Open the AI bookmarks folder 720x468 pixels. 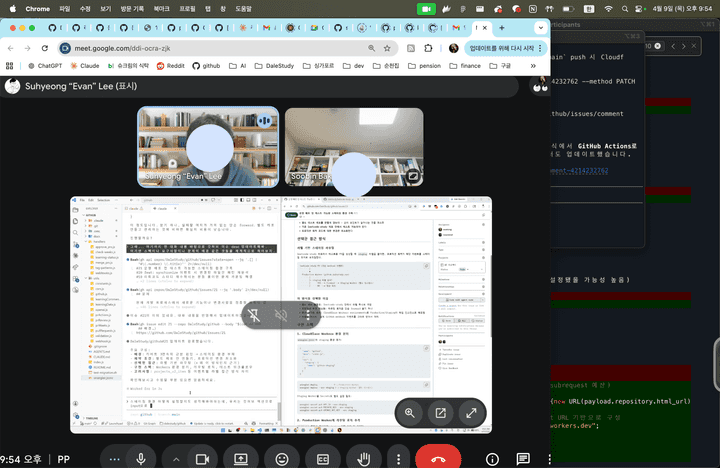pyautogui.click(x=238, y=66)
